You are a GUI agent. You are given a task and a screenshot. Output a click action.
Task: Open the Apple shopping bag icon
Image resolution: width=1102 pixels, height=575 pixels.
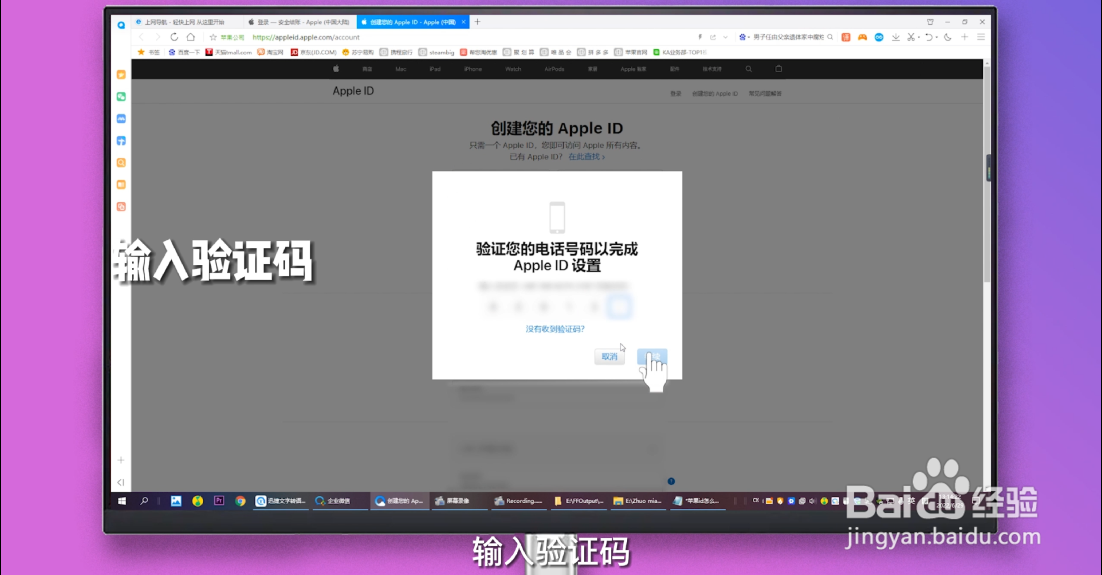(x=778, y=69)
